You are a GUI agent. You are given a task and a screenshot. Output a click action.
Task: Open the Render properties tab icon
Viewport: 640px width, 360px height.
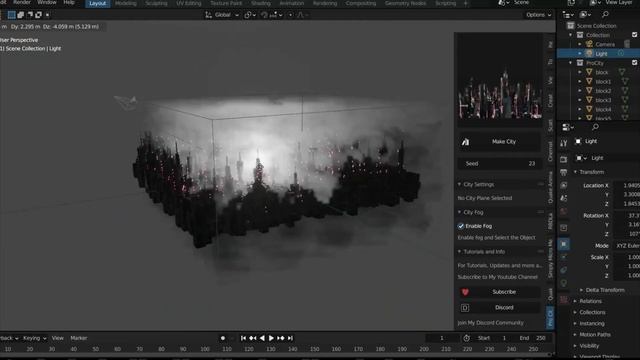[x=564, y=159]
